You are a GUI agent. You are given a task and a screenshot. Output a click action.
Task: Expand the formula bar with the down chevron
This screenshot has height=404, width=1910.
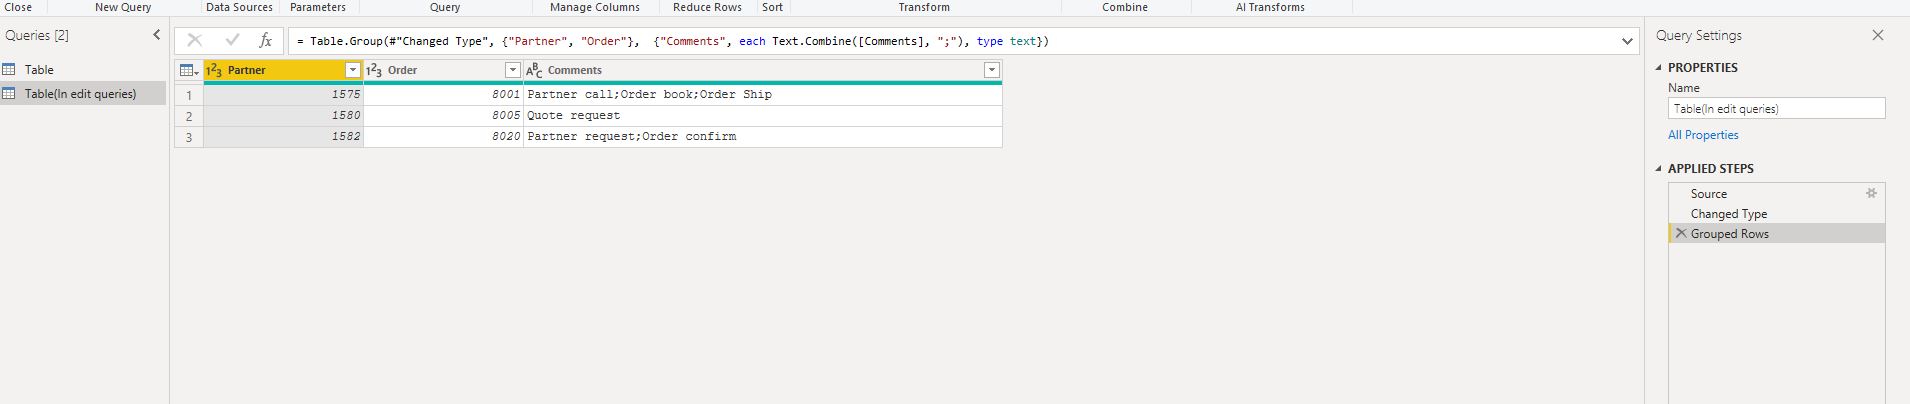point(1627,41)
